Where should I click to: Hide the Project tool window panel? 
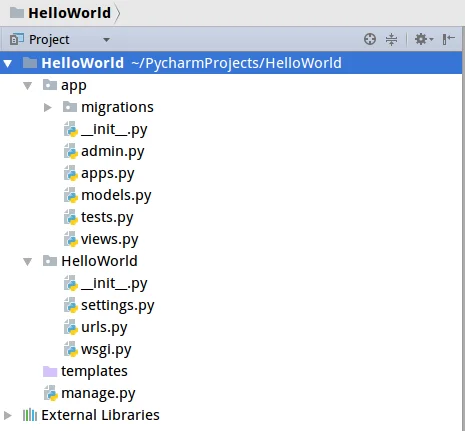coord(449,39)
